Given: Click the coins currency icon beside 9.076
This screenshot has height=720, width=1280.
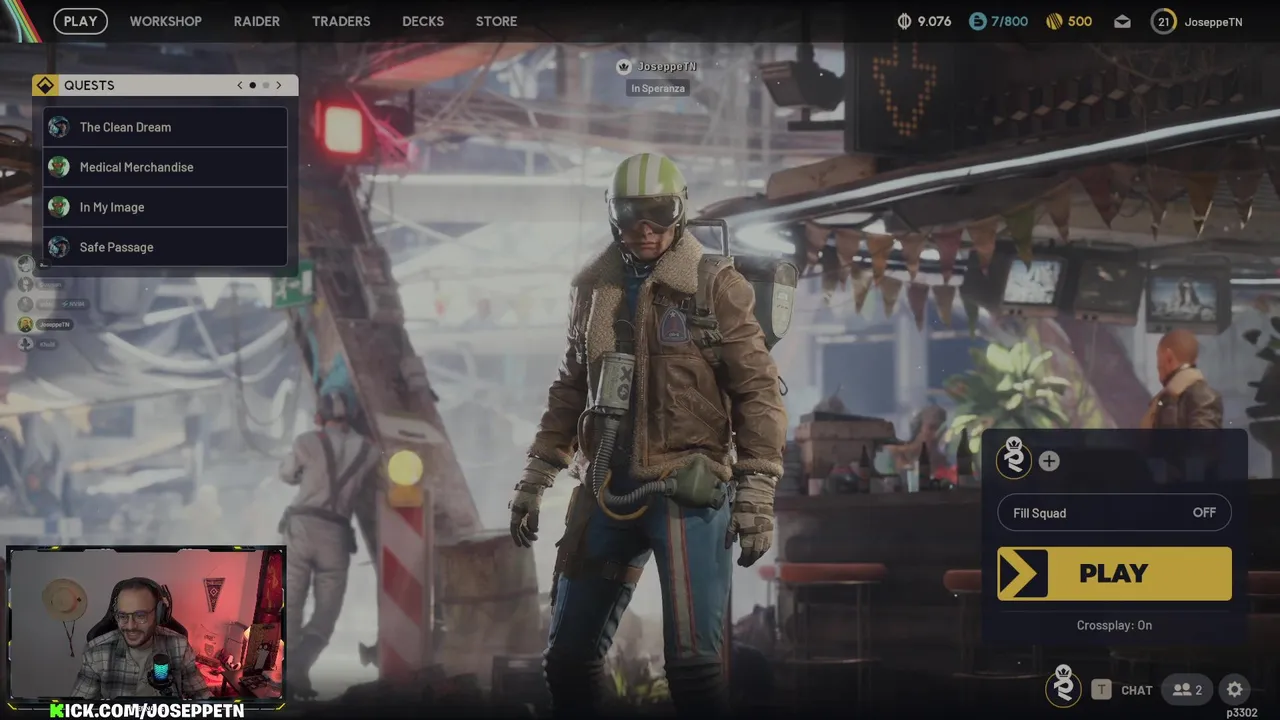Looking at the screenshot, I should 905,21.
